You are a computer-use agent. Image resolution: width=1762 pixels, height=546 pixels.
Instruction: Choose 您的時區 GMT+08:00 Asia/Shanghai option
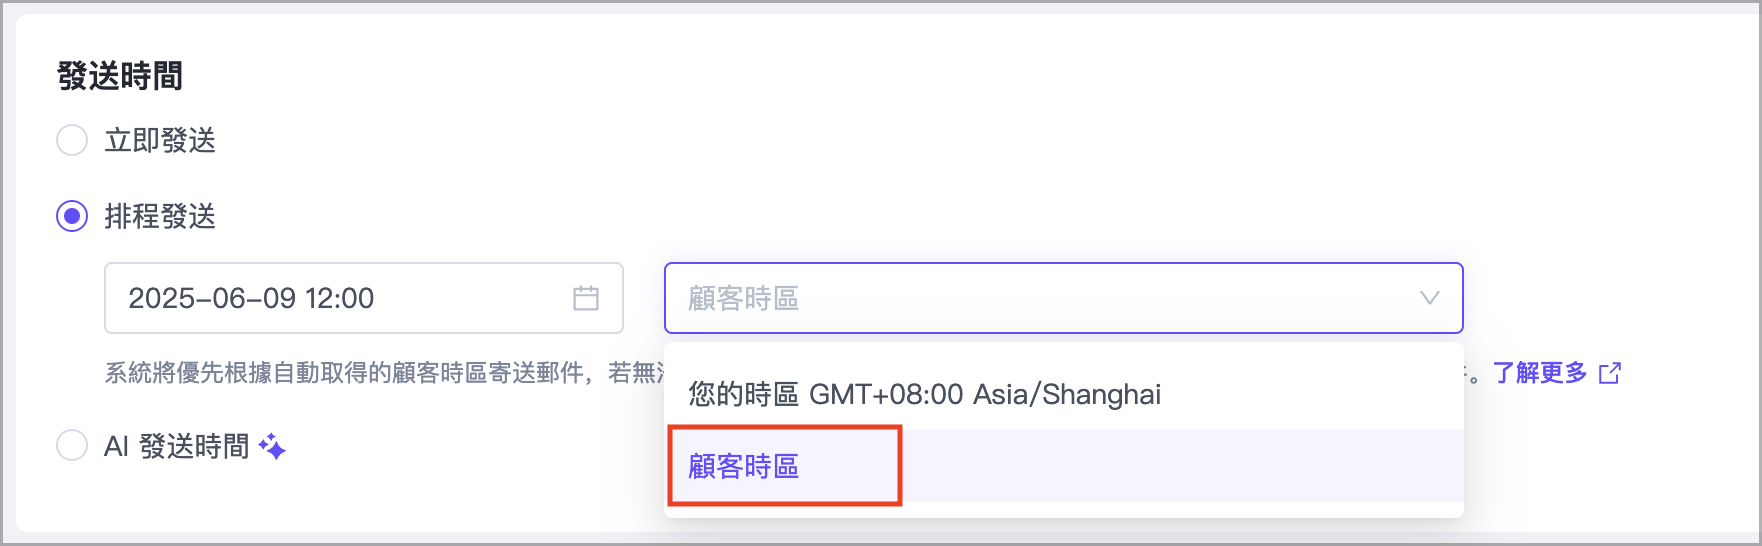(924, 394)
